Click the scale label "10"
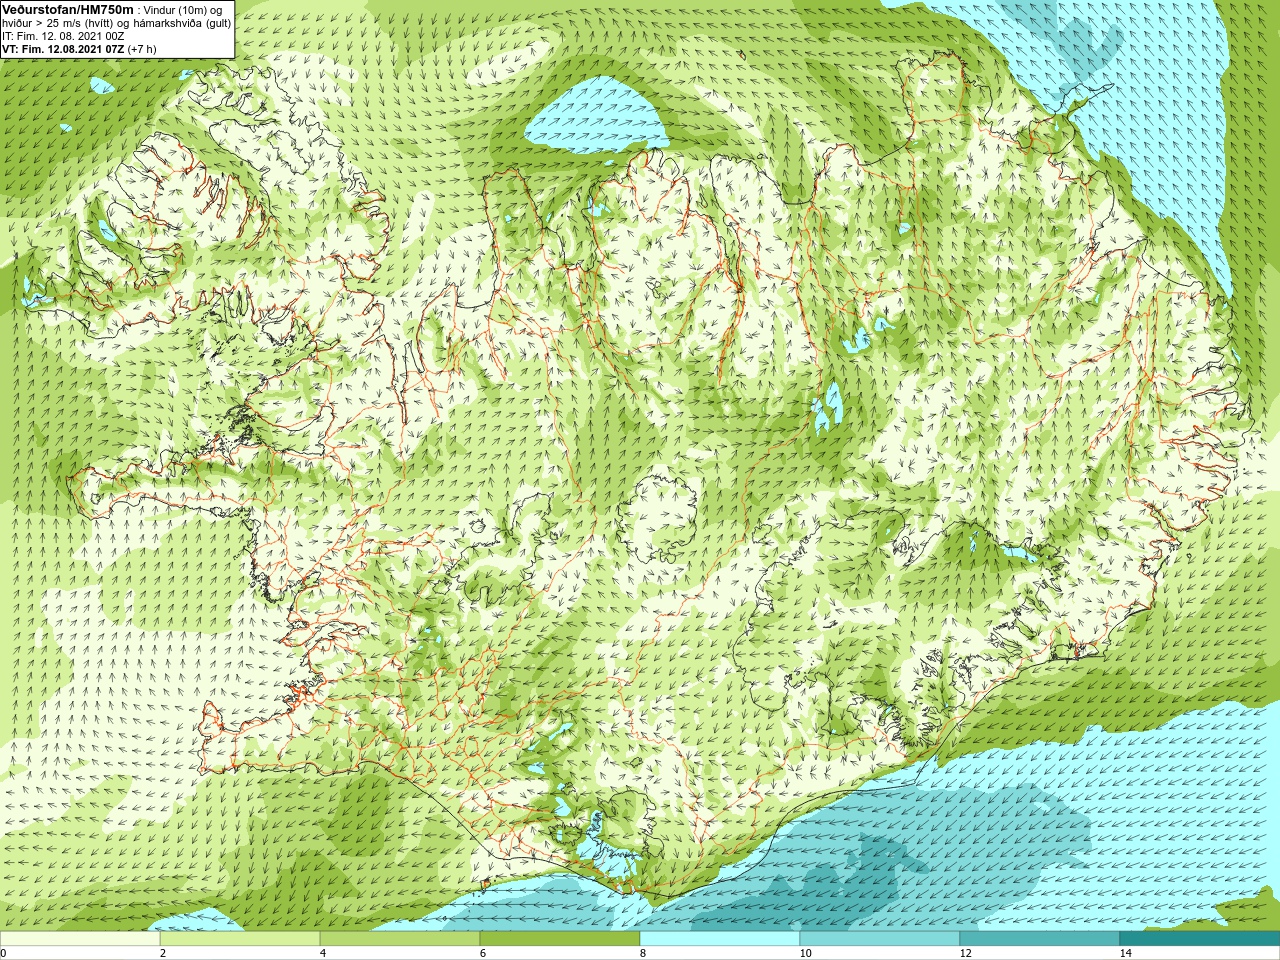The image size is (1280, 960). tap(805, 953)
